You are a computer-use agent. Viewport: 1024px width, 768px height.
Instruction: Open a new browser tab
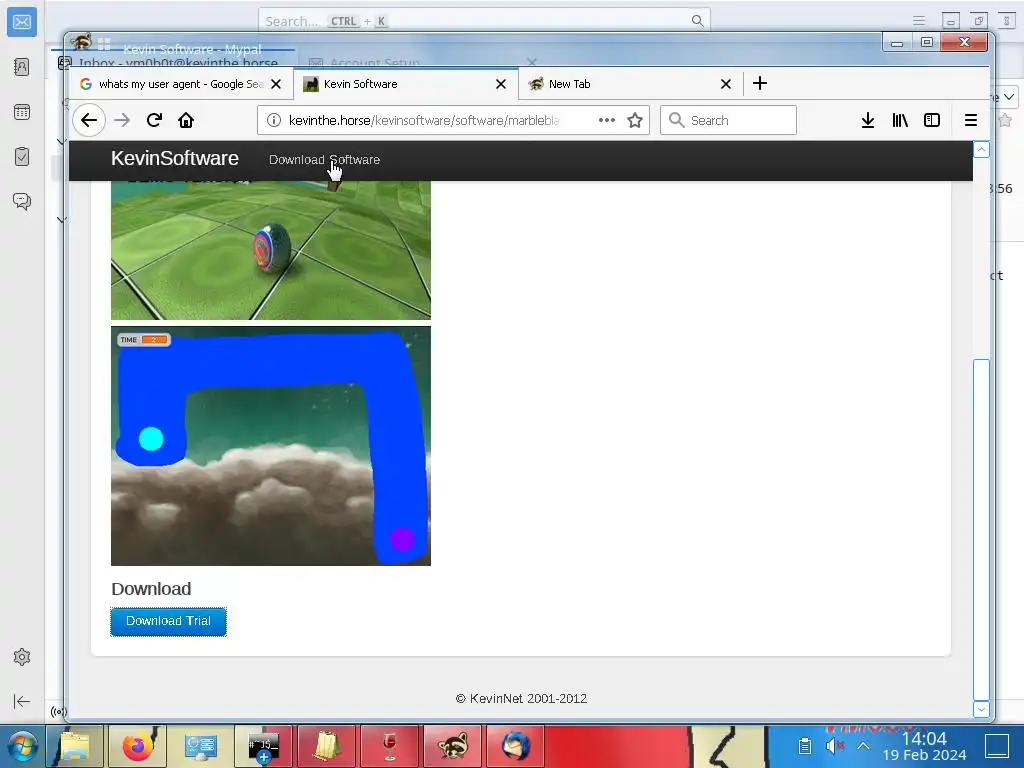760,84
